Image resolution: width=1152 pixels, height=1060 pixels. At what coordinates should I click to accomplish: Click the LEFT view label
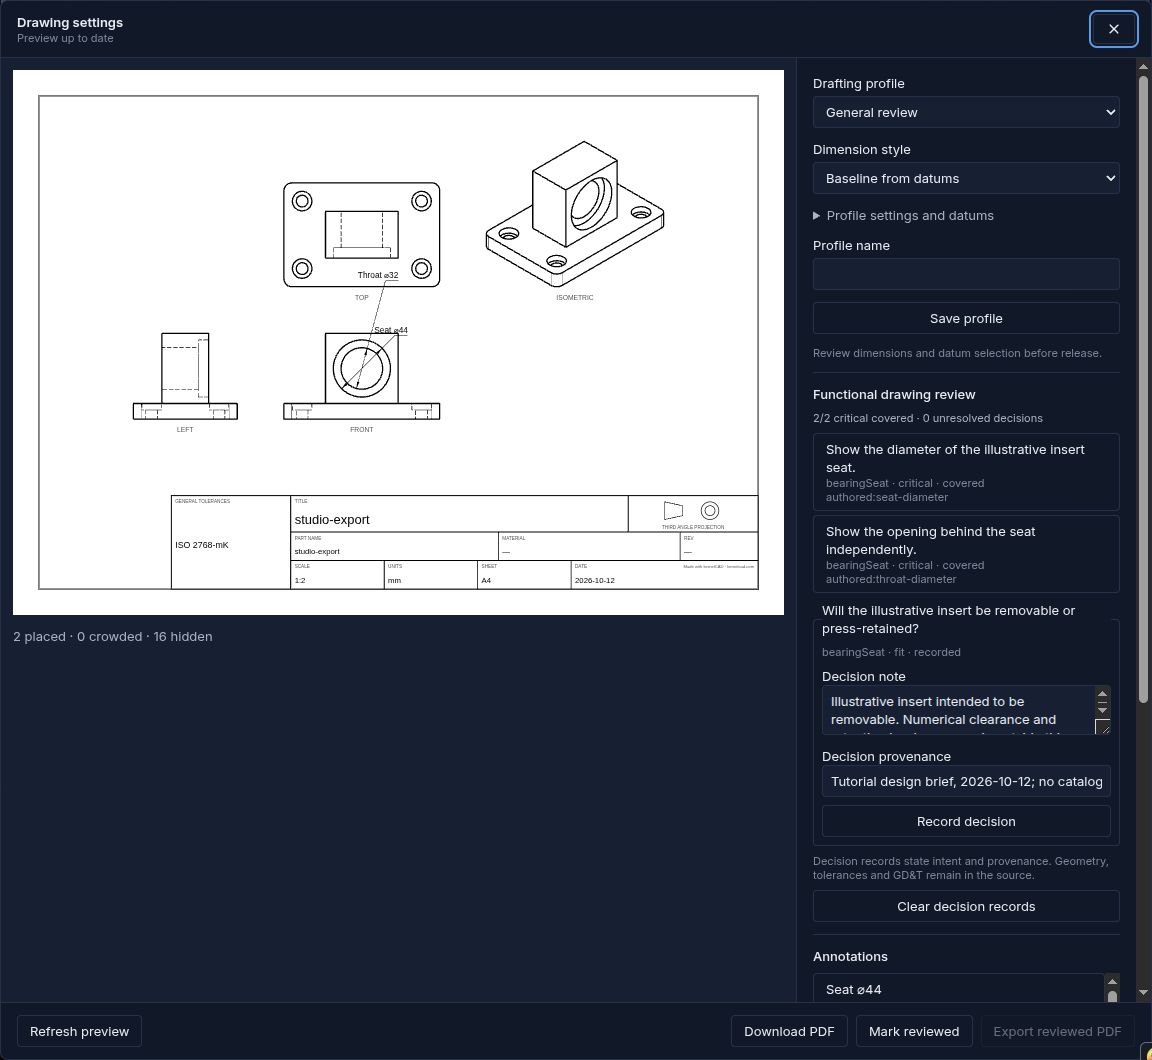coord(185,430)
